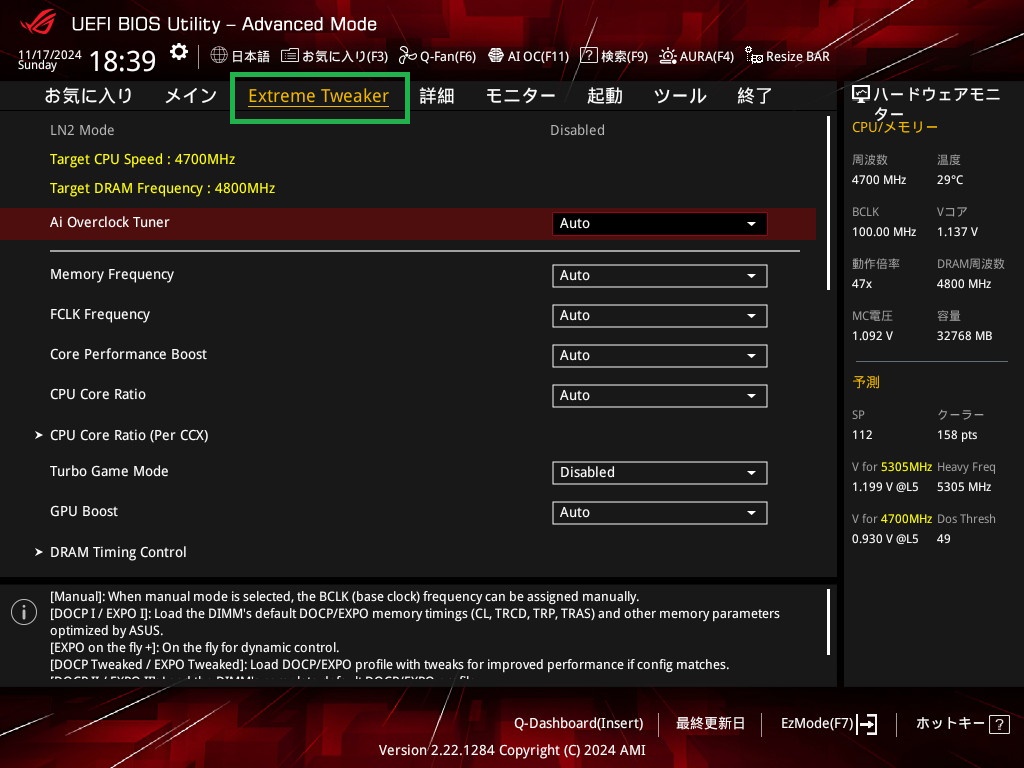Launch AI OC guide icon

(496, 56)
